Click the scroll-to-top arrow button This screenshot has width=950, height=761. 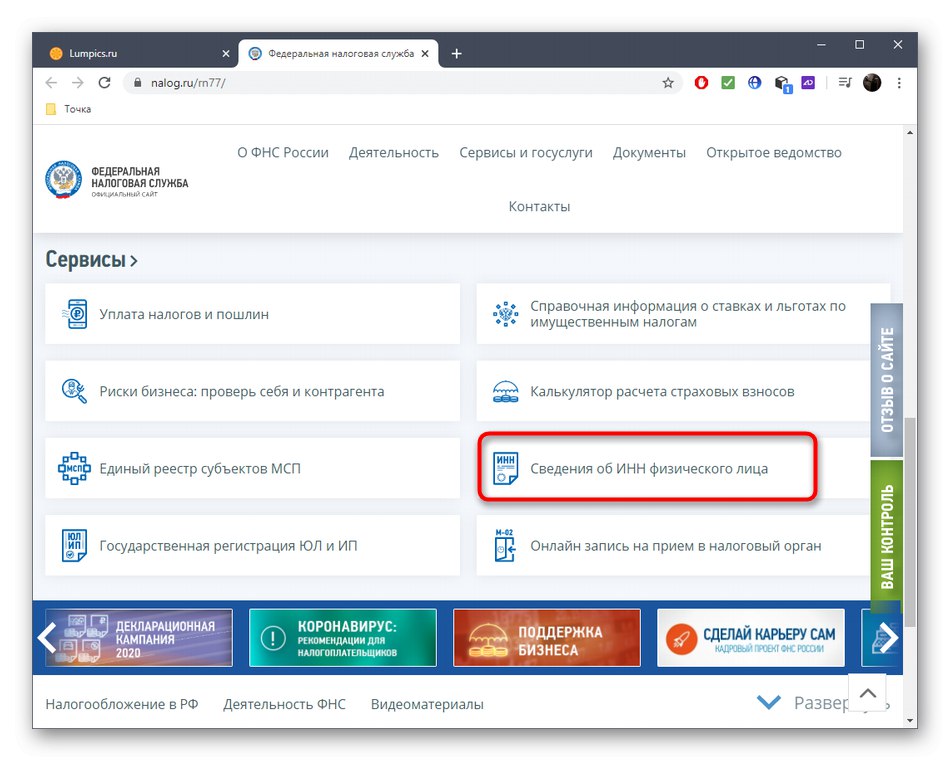pos(868,693)
